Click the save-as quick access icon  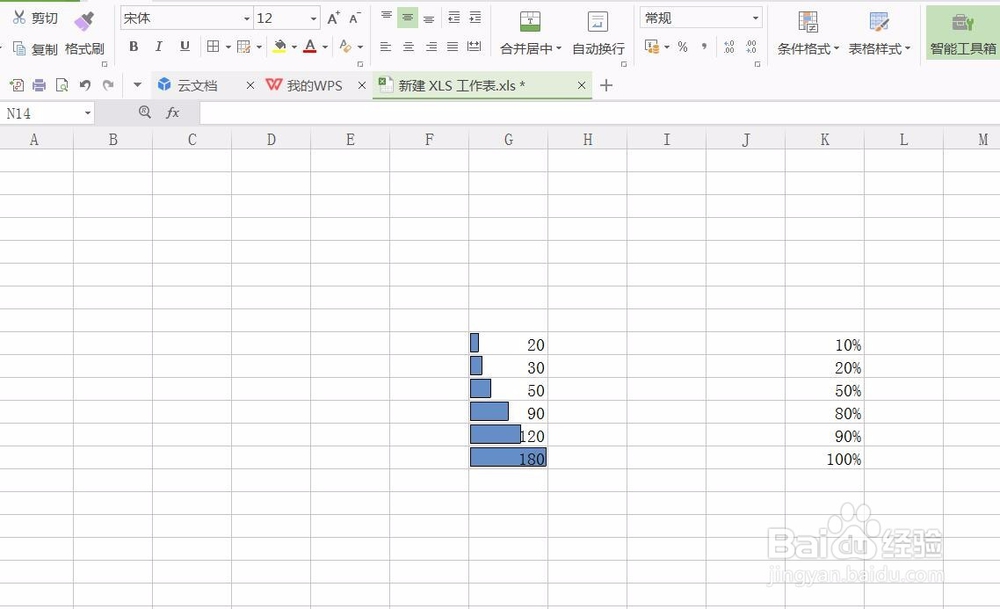(x=17, y=85)
